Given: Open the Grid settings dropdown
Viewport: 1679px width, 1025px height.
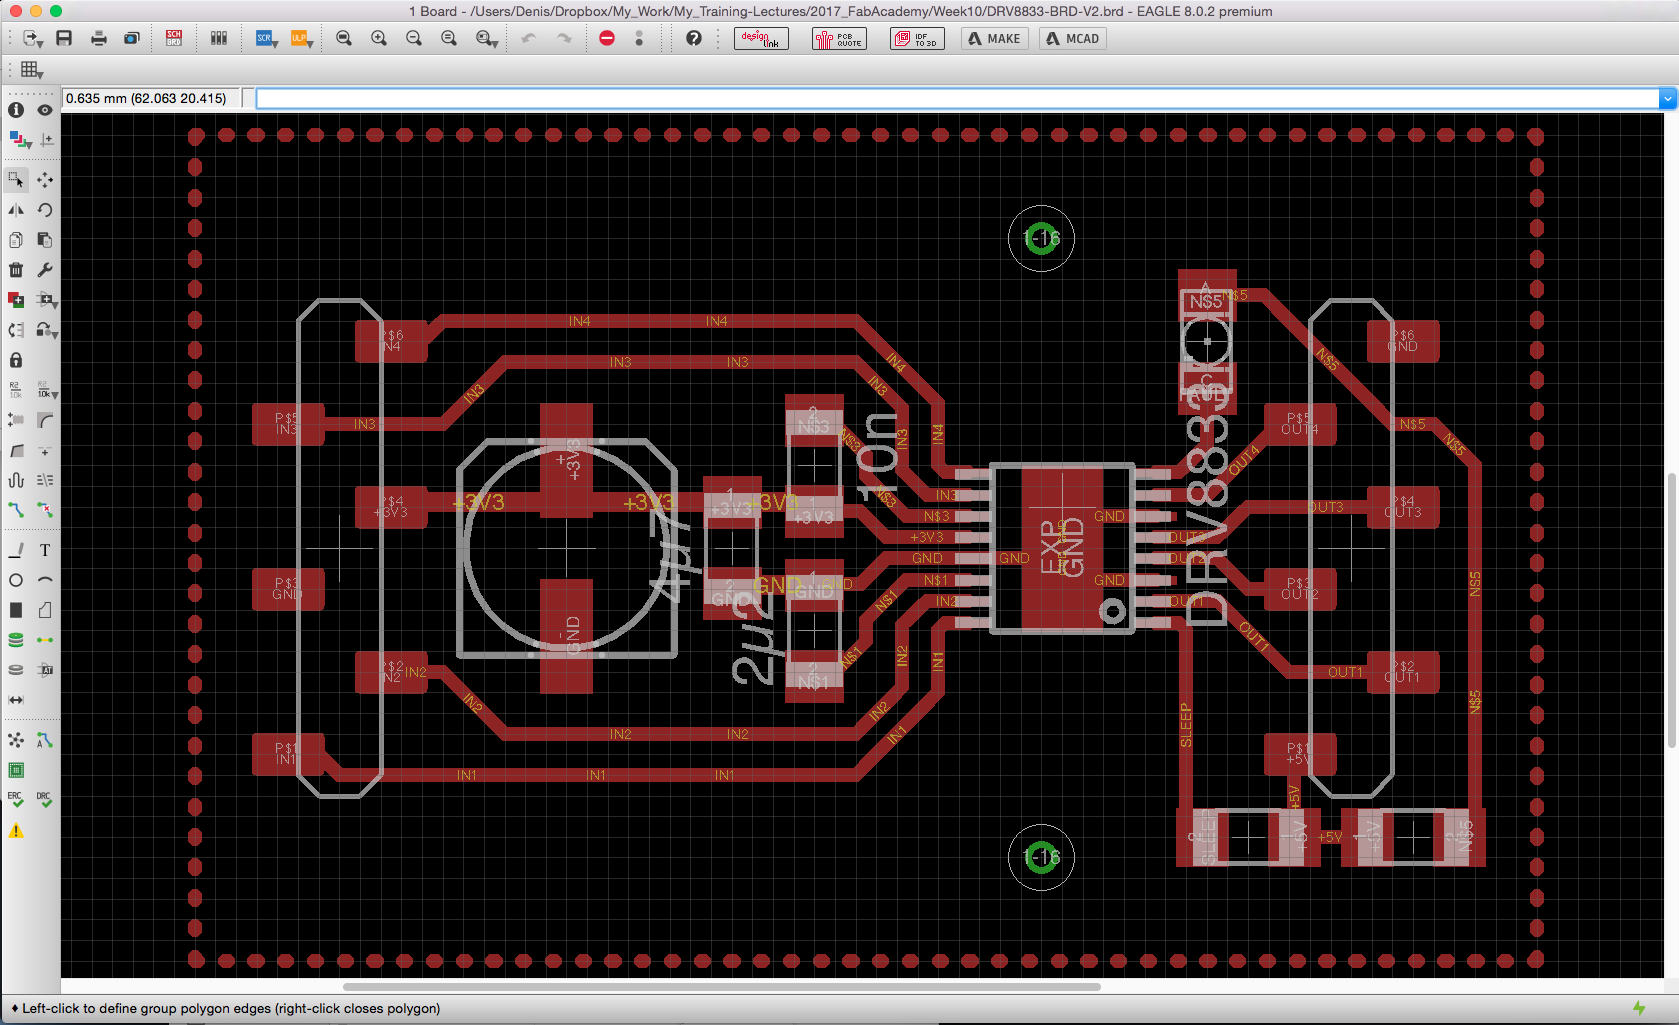Looking at the screenshot, I should tap(32, 70).
